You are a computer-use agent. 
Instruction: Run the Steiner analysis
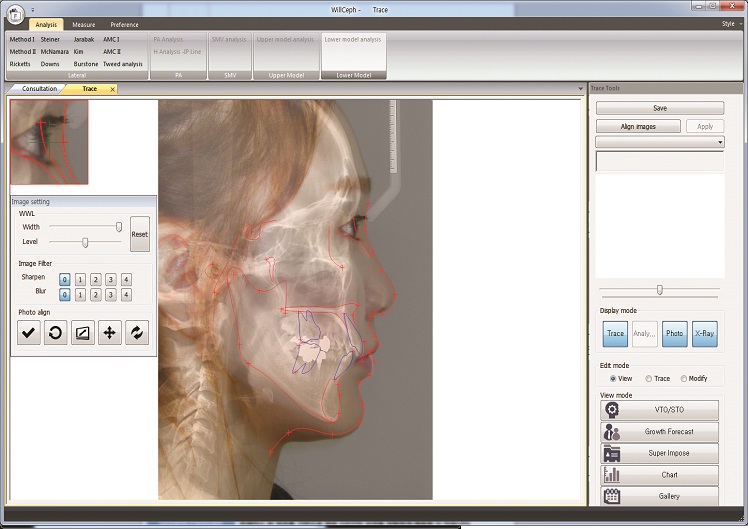pyautogui.click(x=50, y=40)
